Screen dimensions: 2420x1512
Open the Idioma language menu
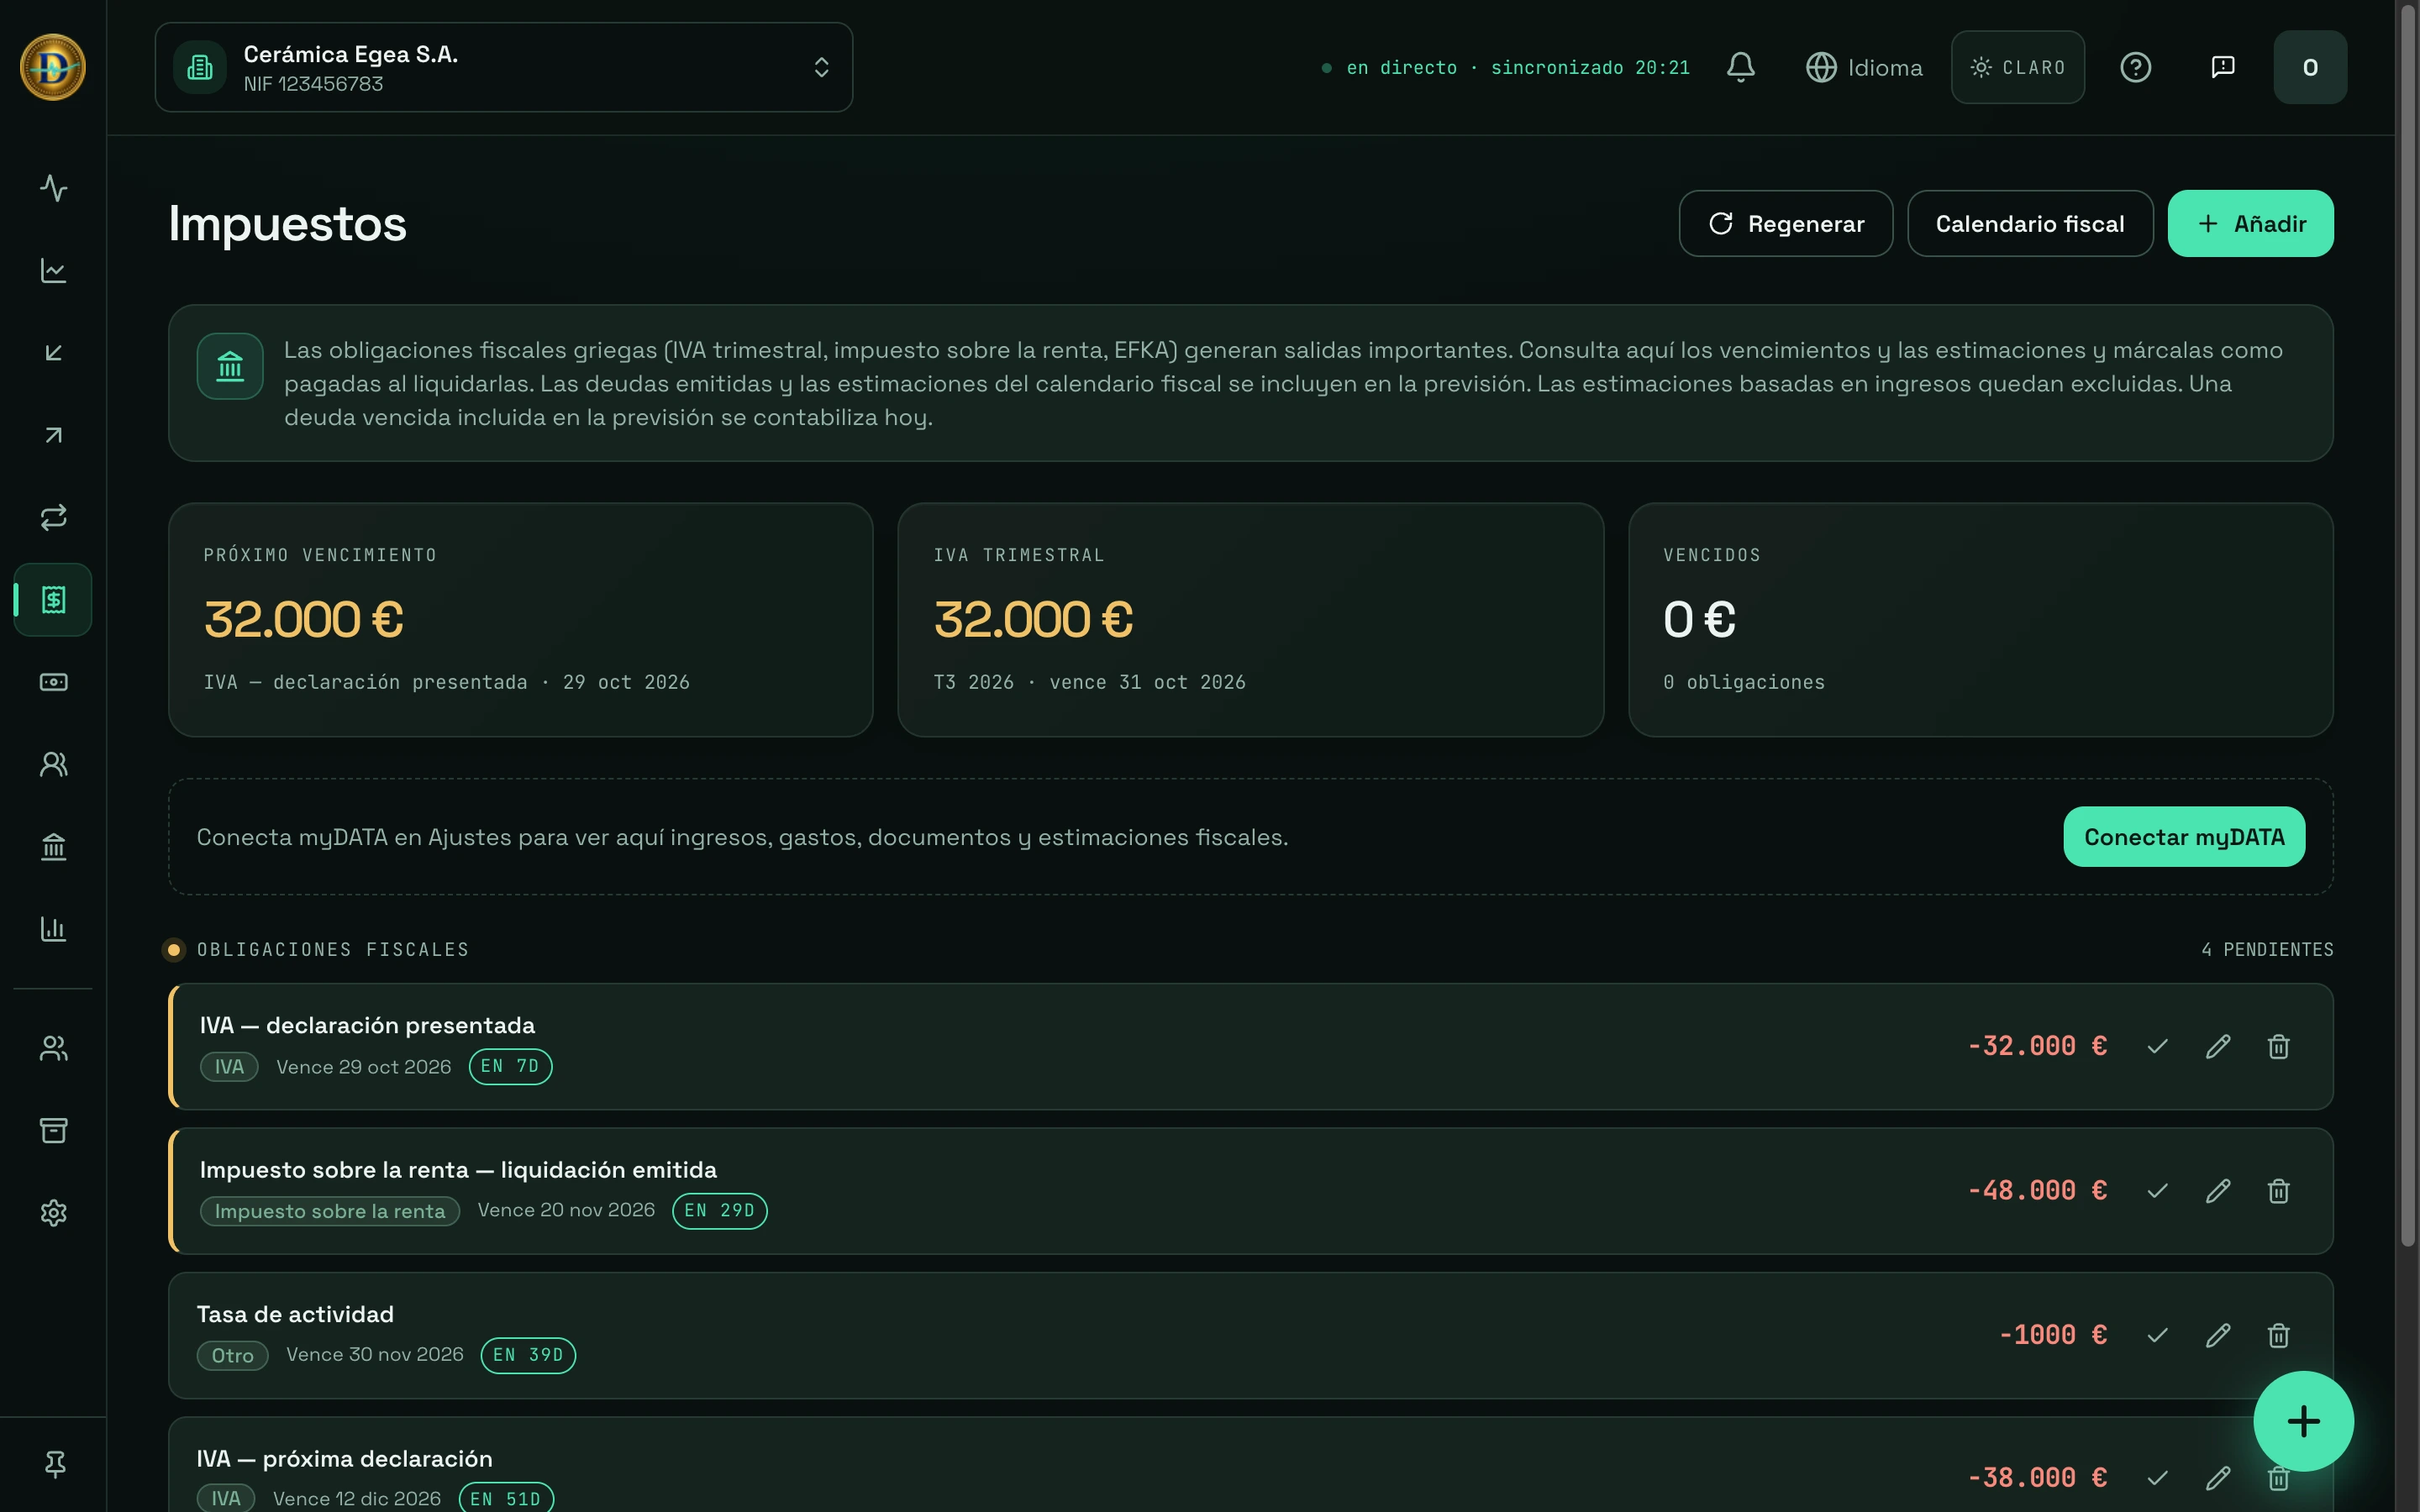1864,67
